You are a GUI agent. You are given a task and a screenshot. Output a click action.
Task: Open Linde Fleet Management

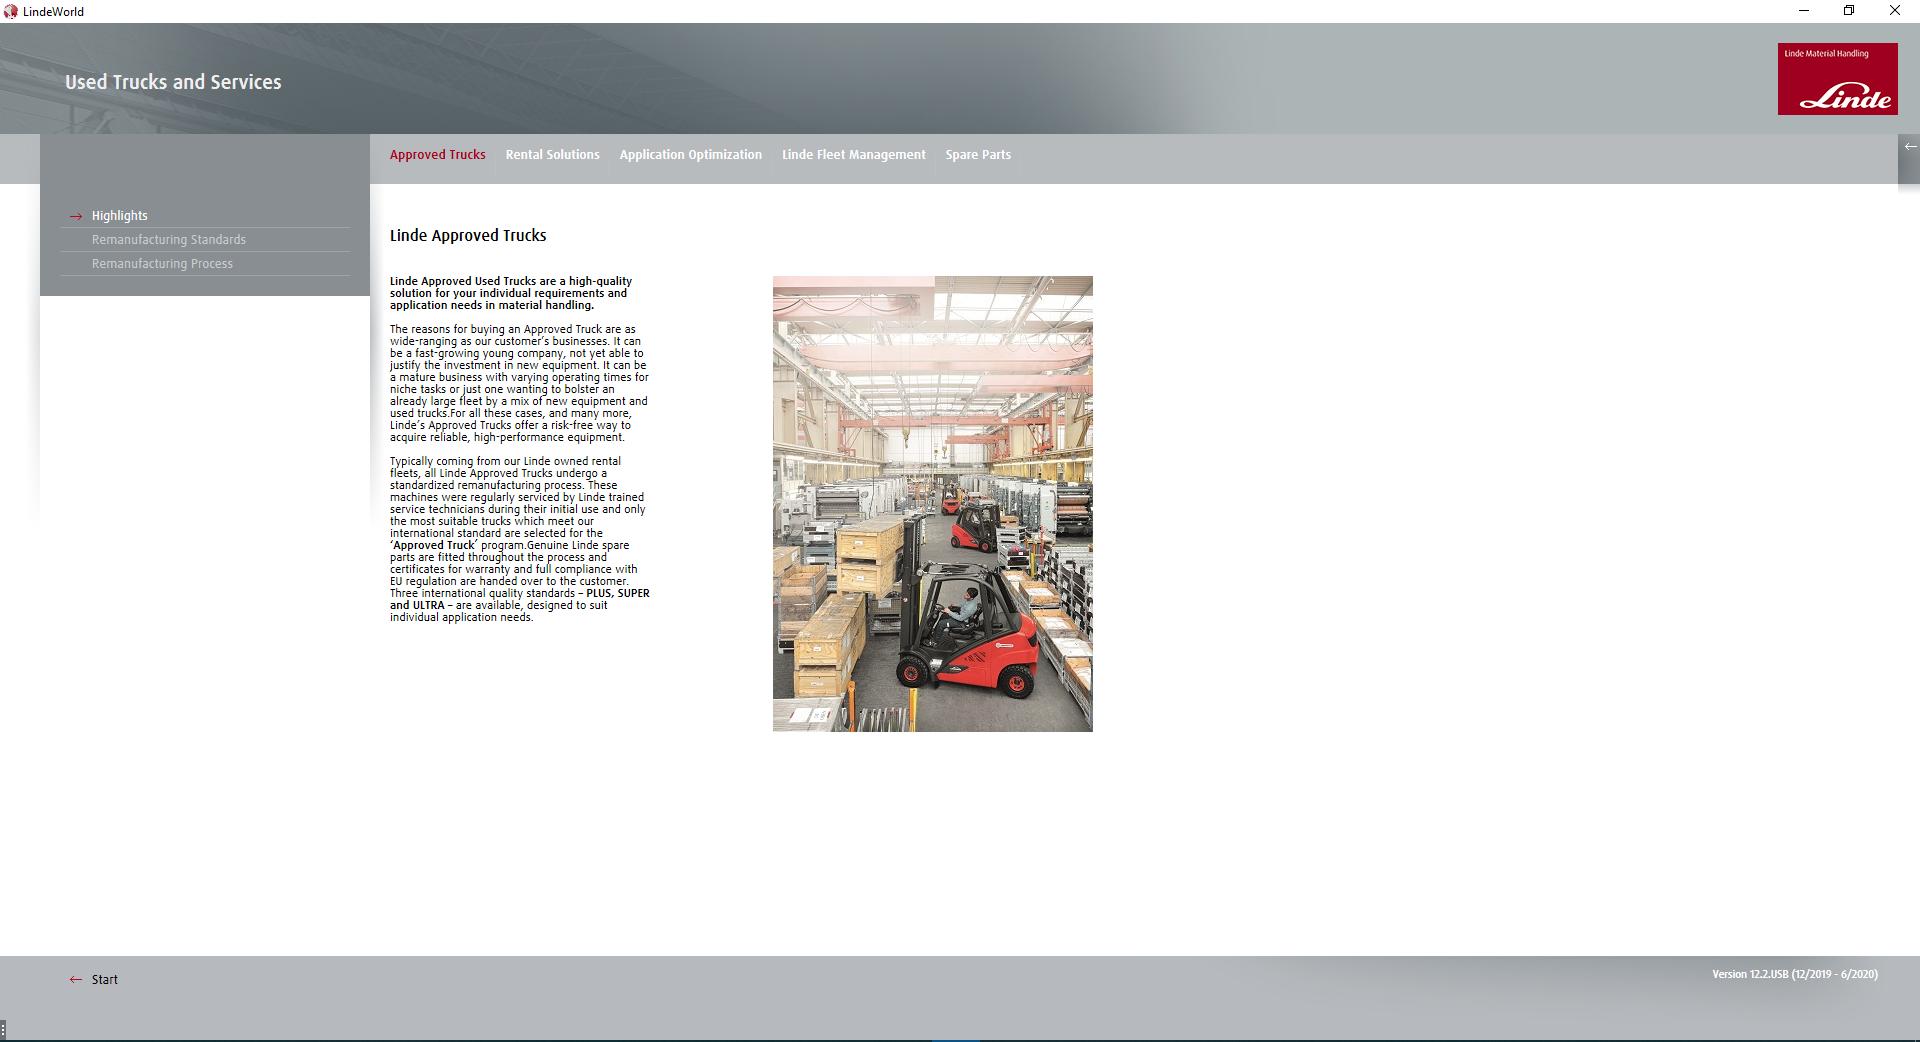coord(853,154)
